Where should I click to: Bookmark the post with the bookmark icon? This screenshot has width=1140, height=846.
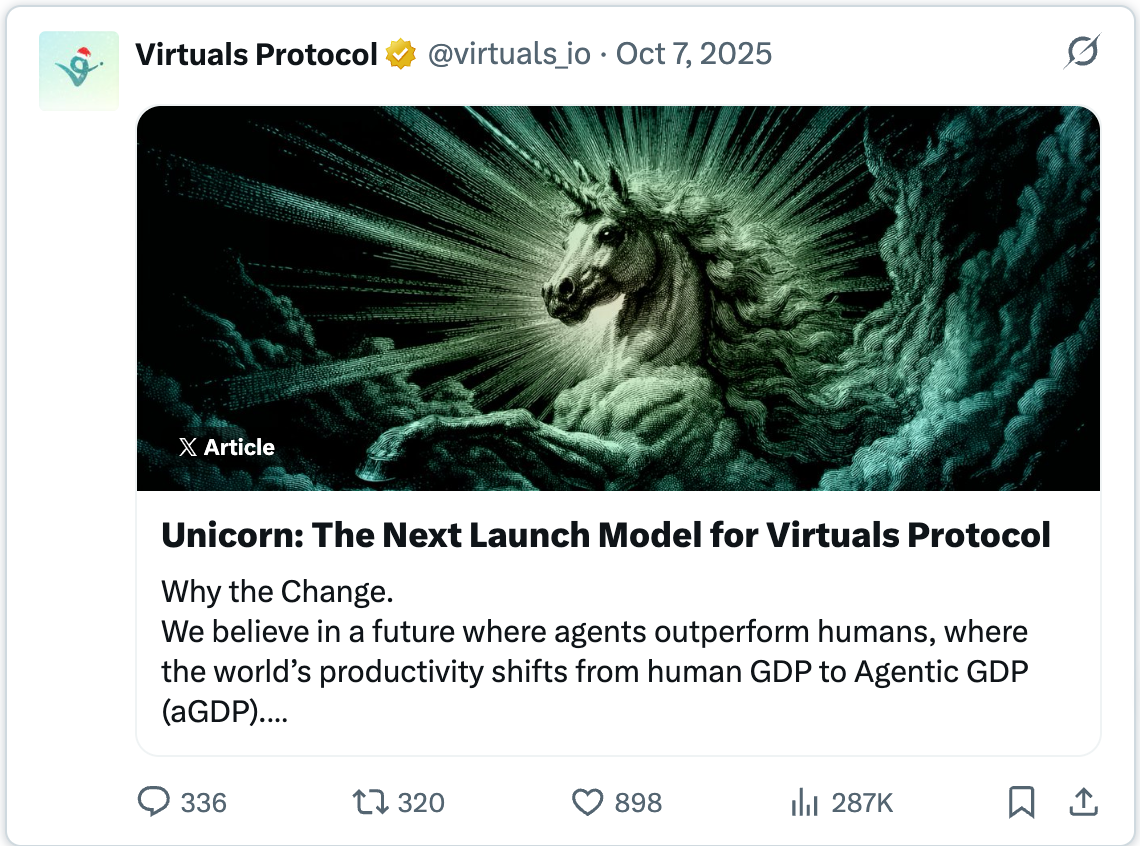click(1022, 801)
